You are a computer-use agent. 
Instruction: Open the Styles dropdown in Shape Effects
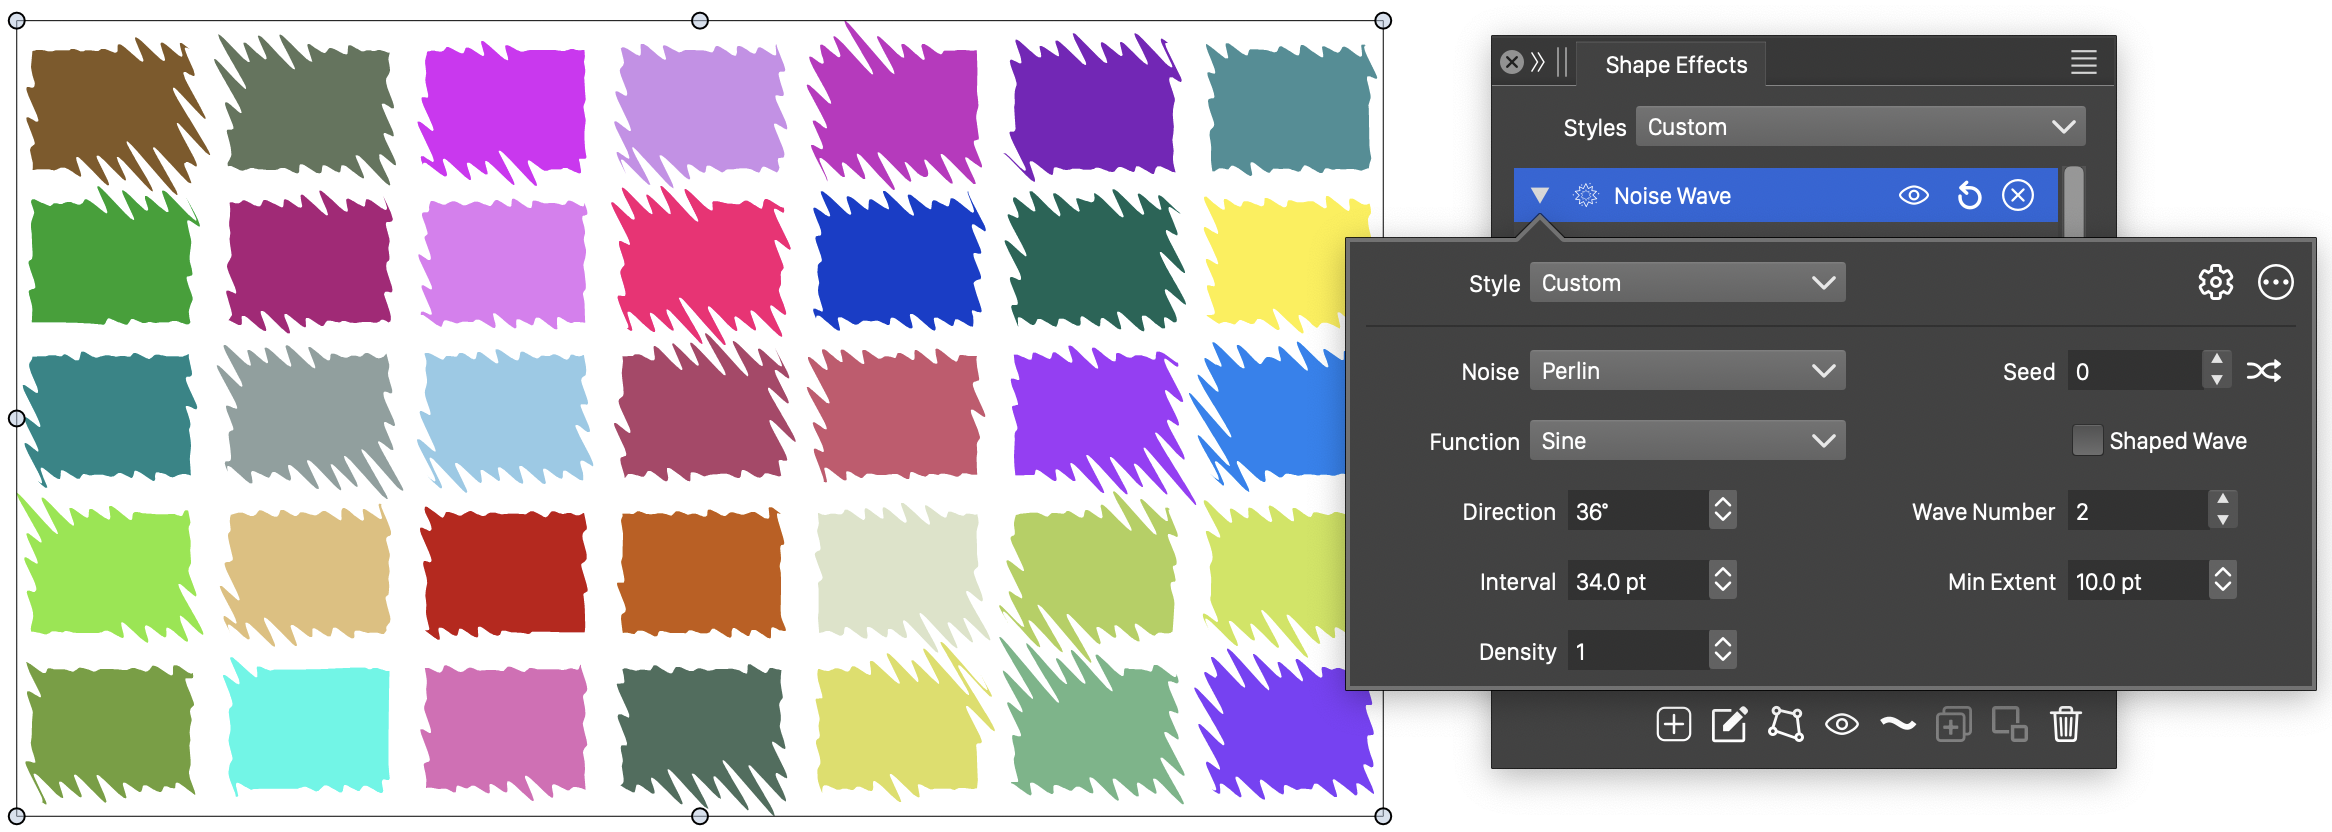(1860, 127)
